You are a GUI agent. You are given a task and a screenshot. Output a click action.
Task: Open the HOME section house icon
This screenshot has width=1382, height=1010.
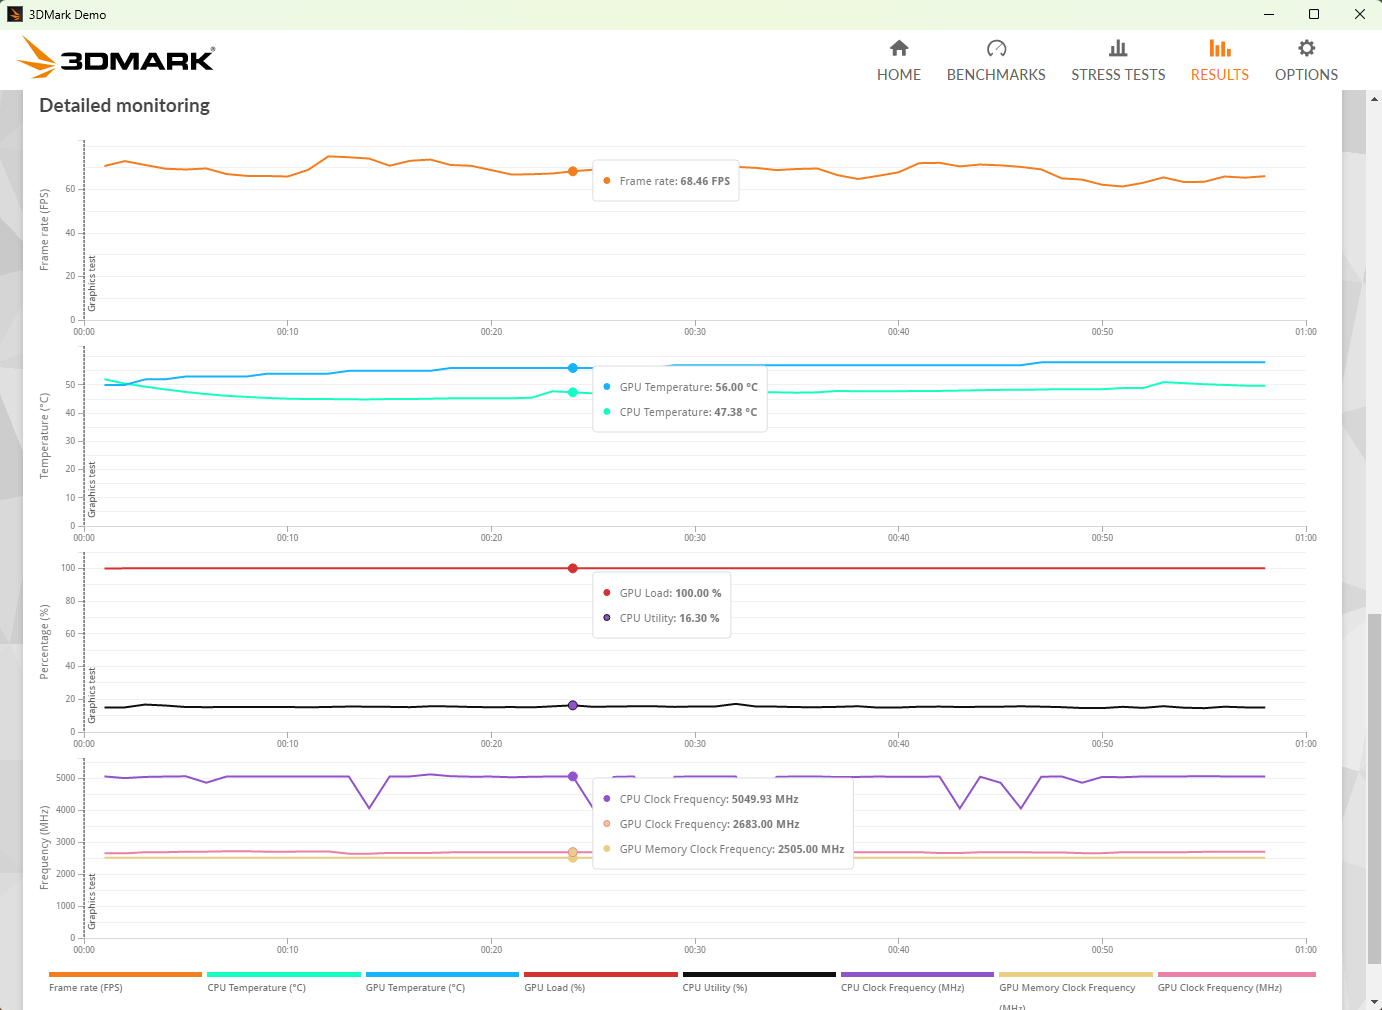pyautogui.click(x=899, y=48)
